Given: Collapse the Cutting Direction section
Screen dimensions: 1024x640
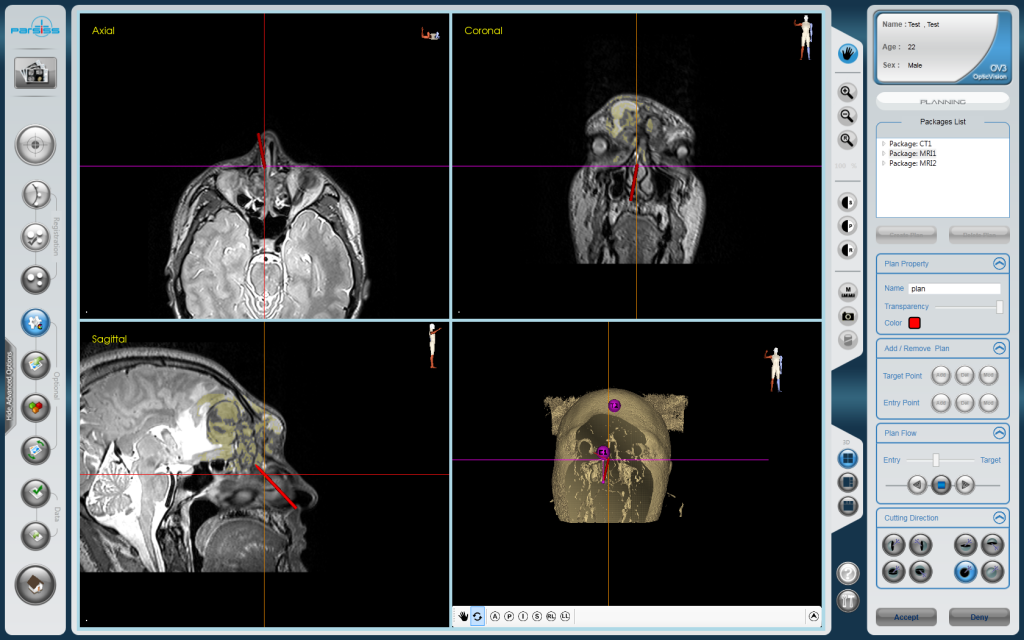Looking at the screenshot, I should 998,518.
